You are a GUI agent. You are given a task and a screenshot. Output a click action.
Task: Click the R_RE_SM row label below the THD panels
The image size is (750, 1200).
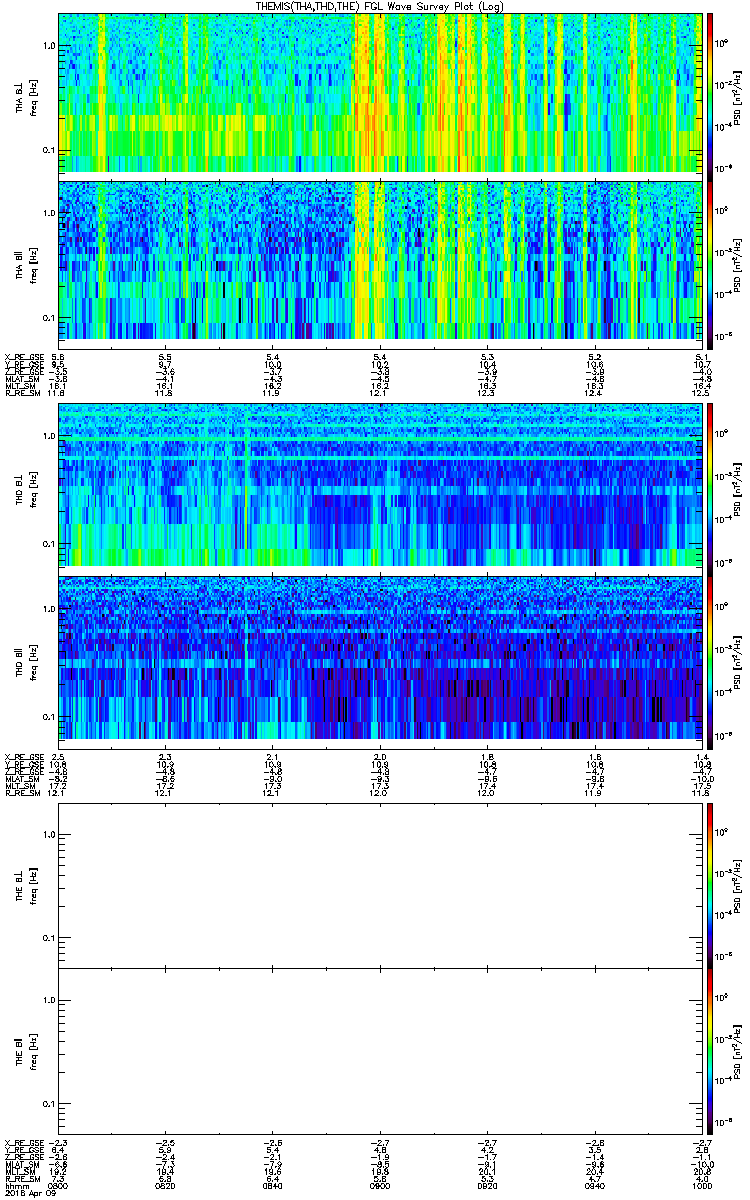tap(21, 793)
